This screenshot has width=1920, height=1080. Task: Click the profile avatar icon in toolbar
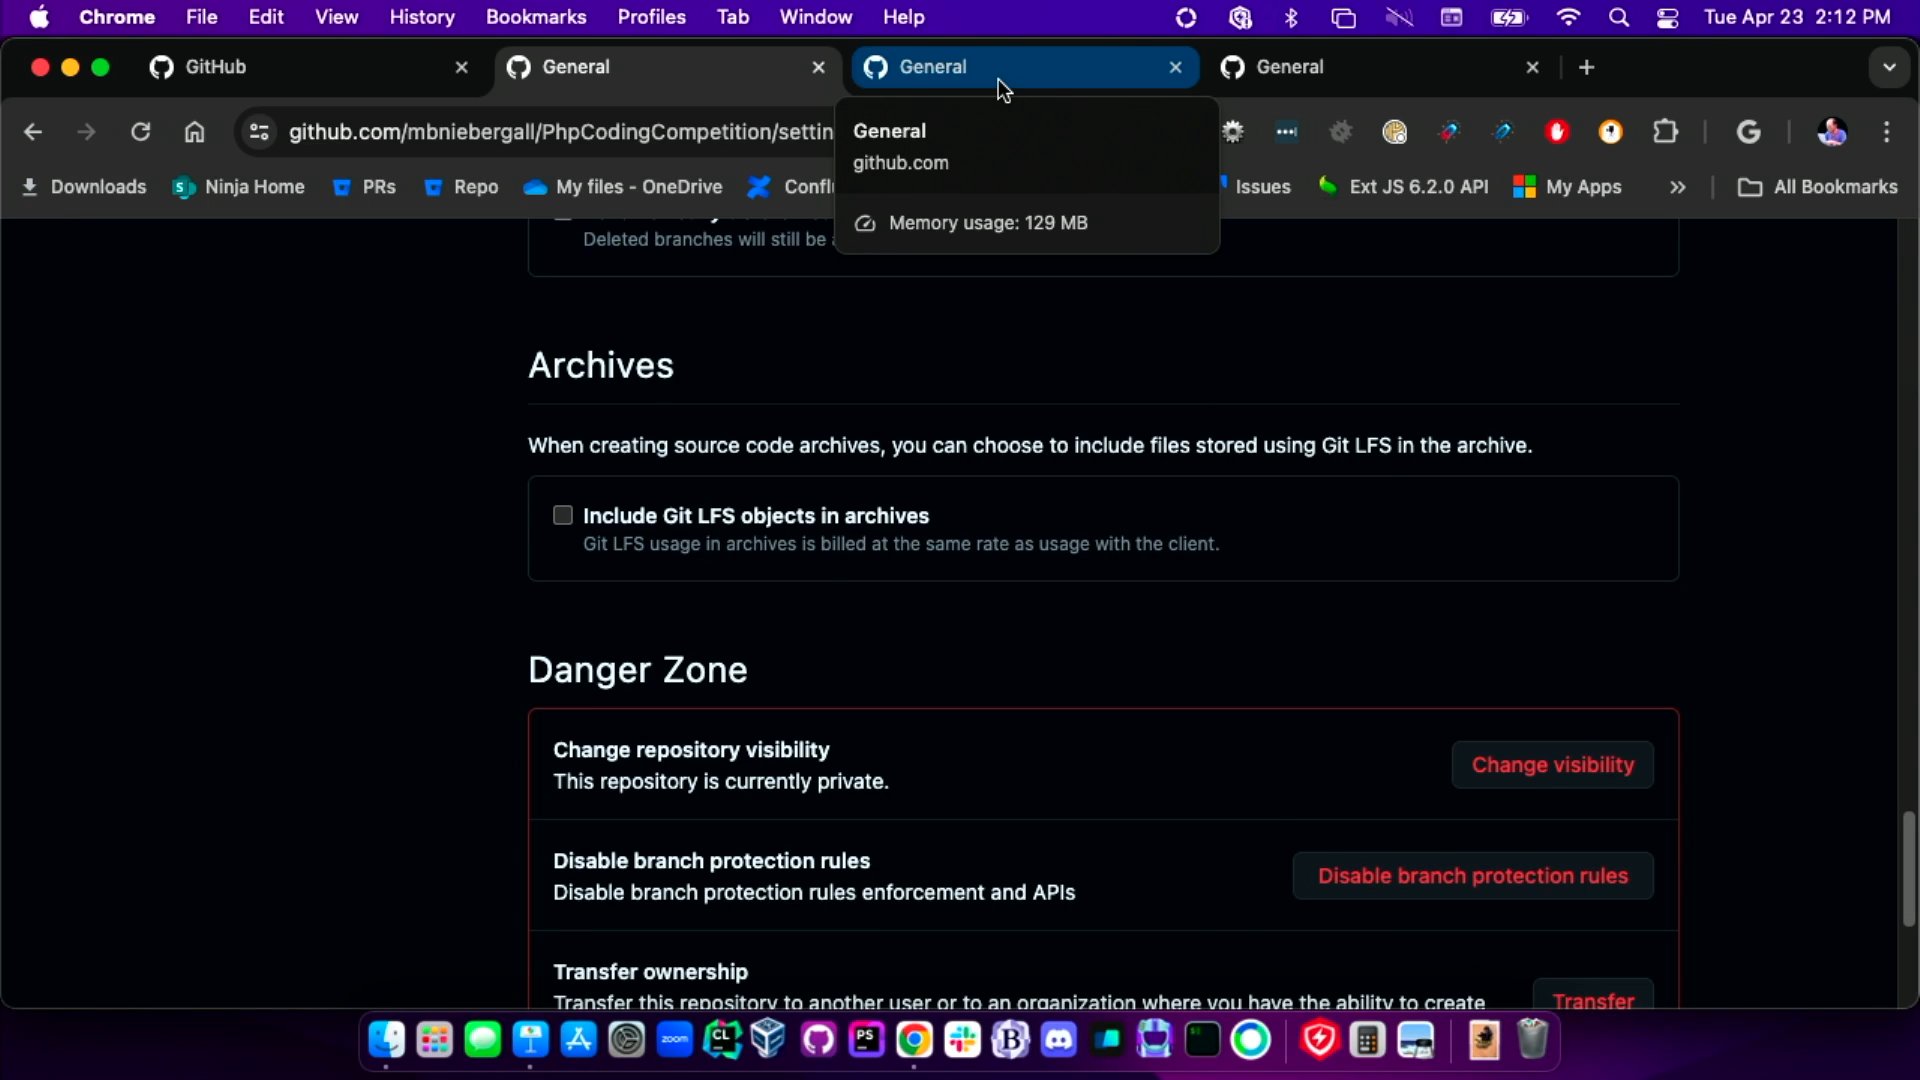click(x=1832, y=132)
